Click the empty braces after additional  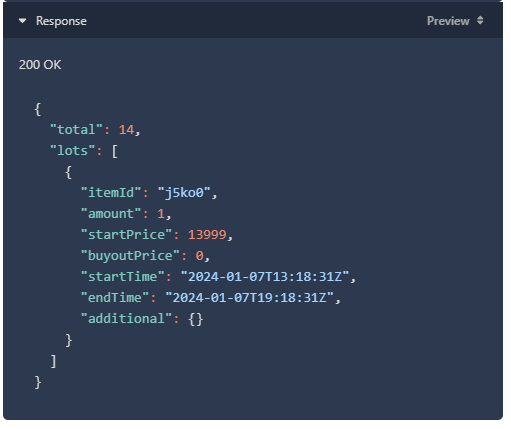[196, 319]
